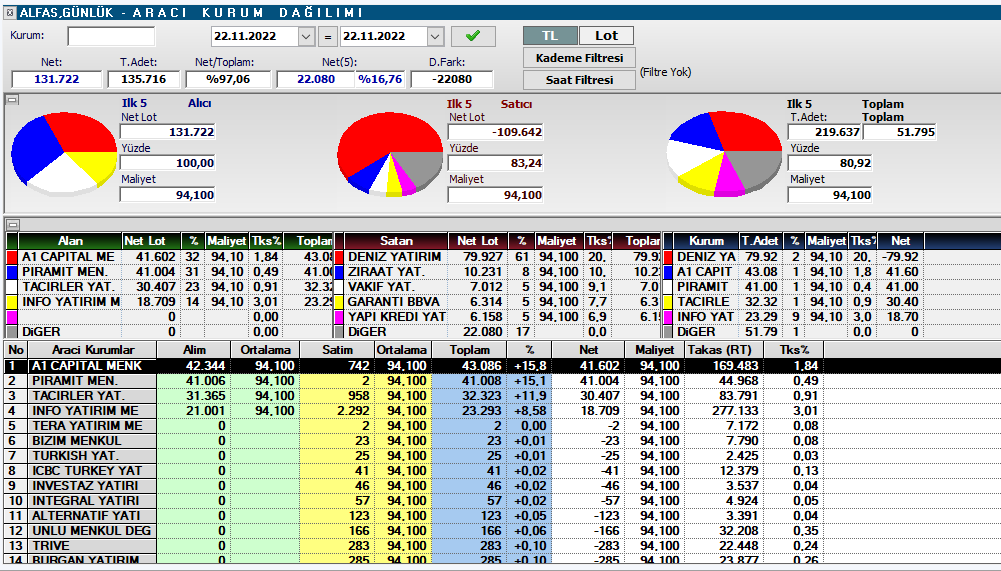This screenshot has width=1001, height=571.
Task: Click the buyers pie chart
Action: pyautogui.click(x=64, y=152)
